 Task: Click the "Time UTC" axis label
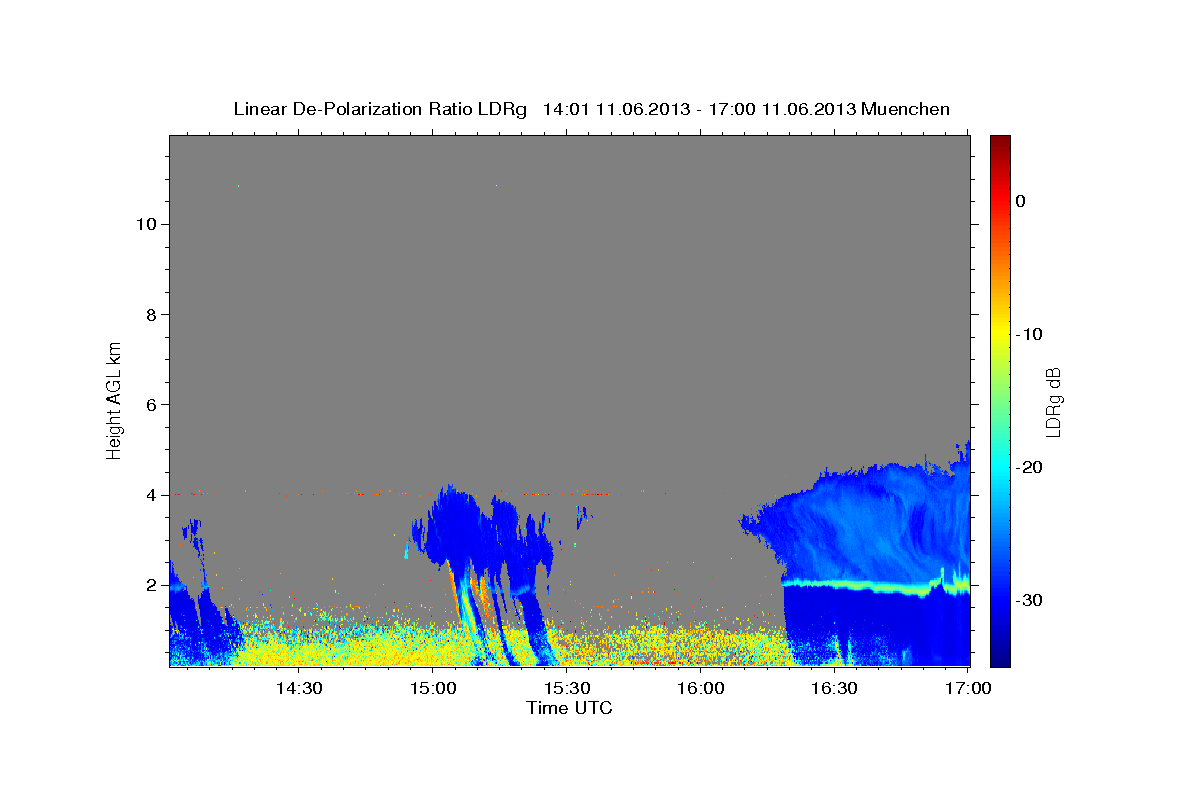coord(569,708)
